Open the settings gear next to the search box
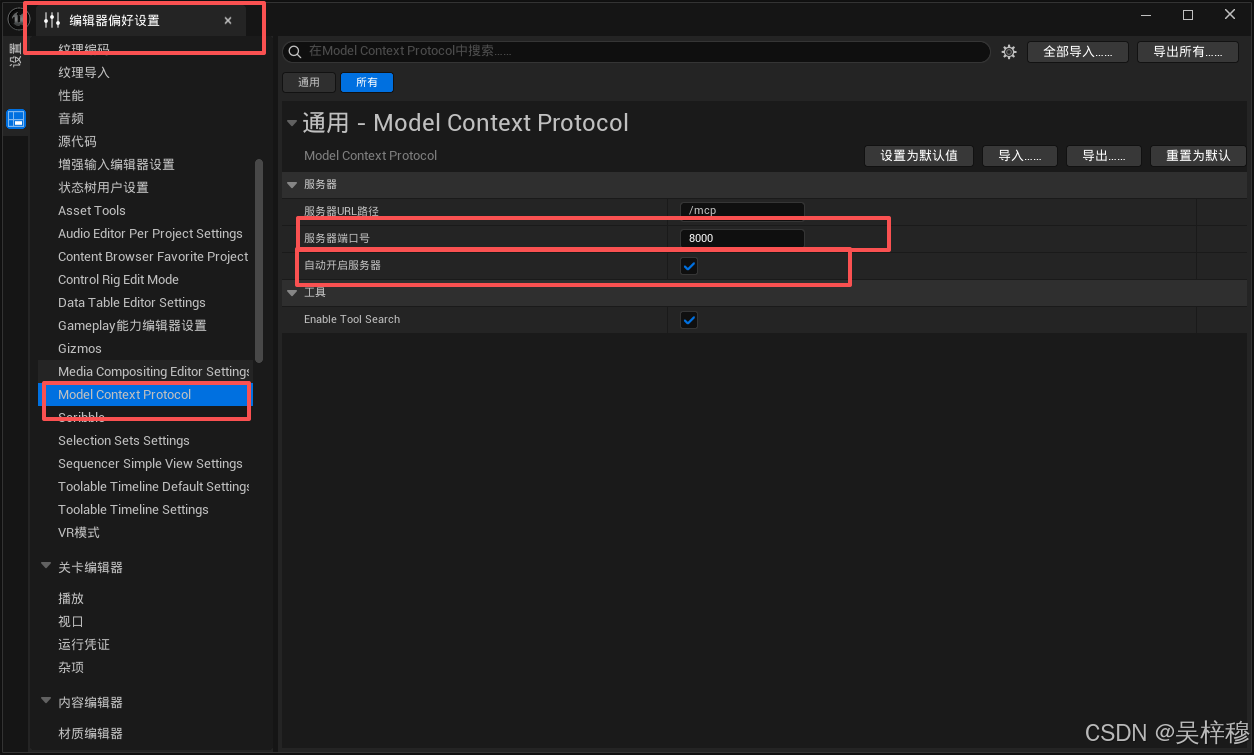This screenshot has width=1254, height=755. tap(1009, 52)
